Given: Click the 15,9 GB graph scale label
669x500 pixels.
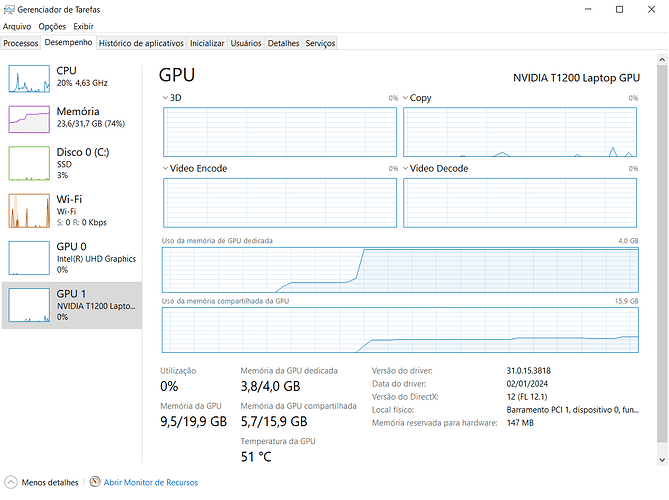Looking at the screenshot, I should pyautogui.click(x=627, y=301).
